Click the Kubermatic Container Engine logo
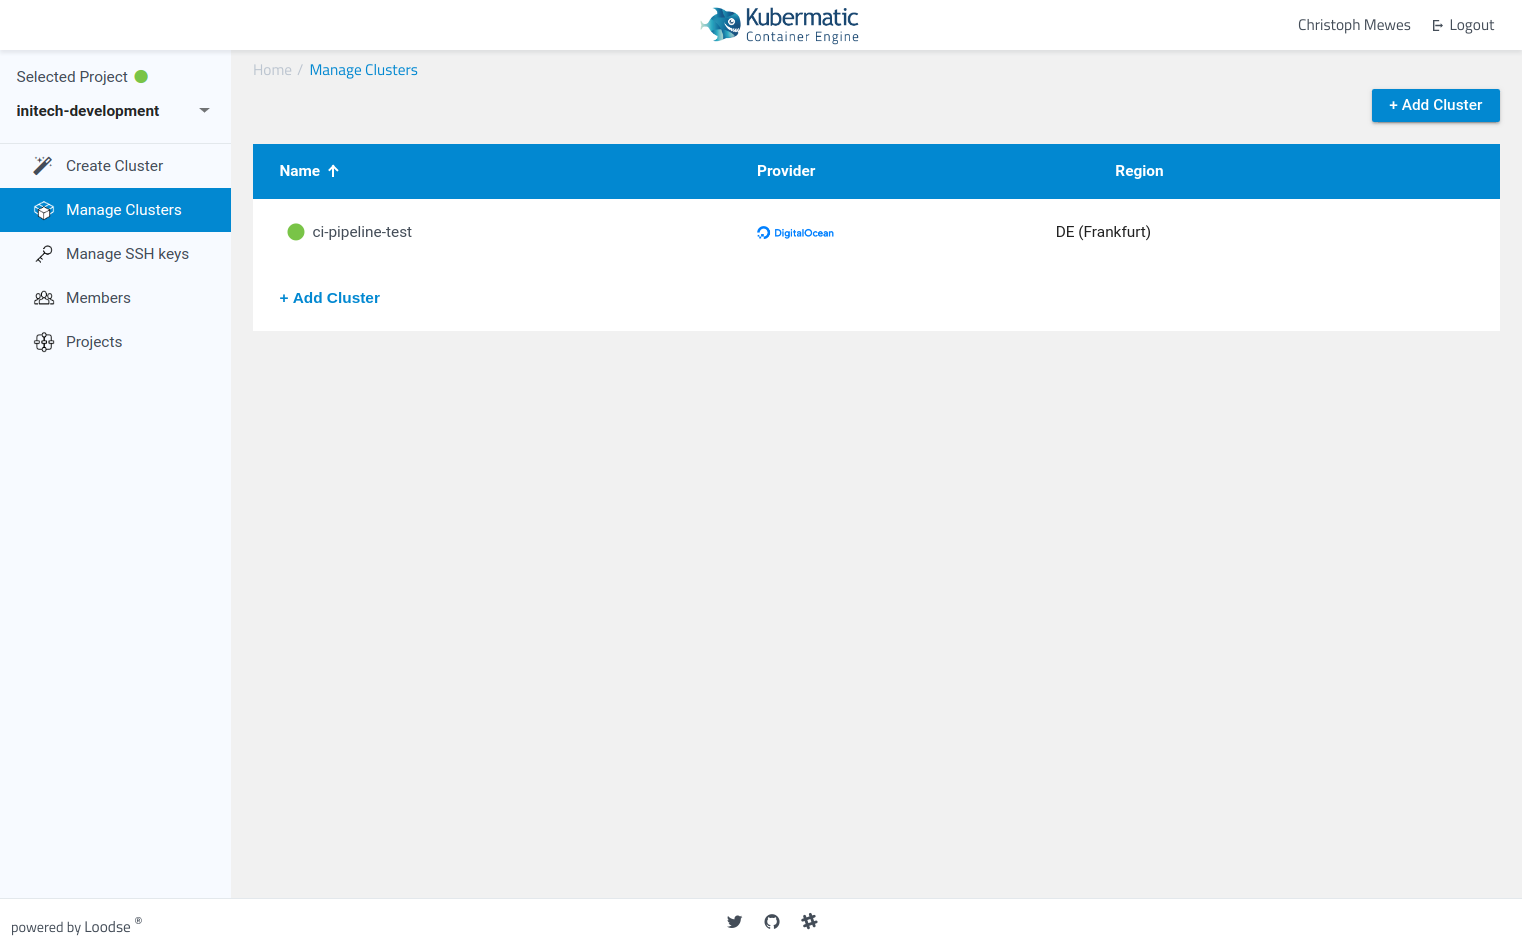 click(x=780, y=25)
